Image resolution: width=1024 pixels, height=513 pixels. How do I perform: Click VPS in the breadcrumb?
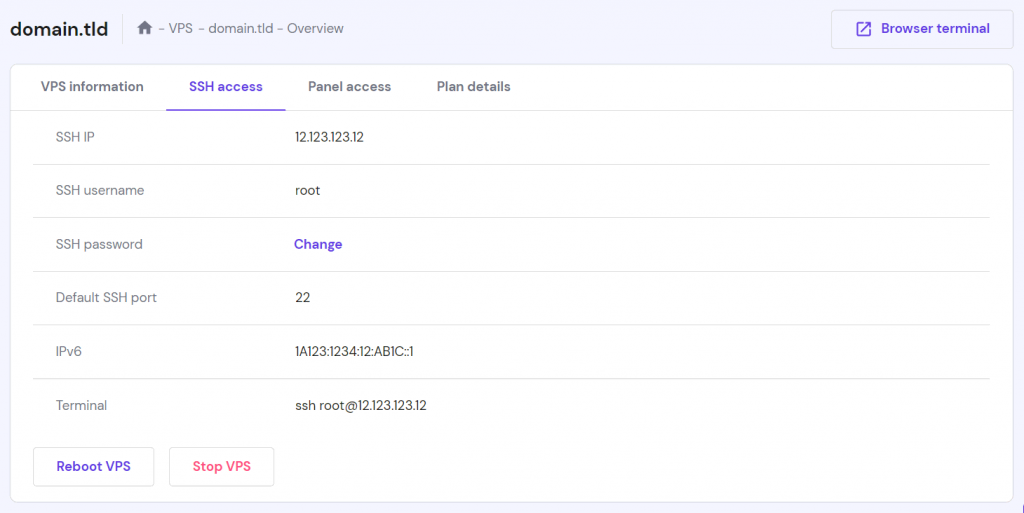pos(180,29)
